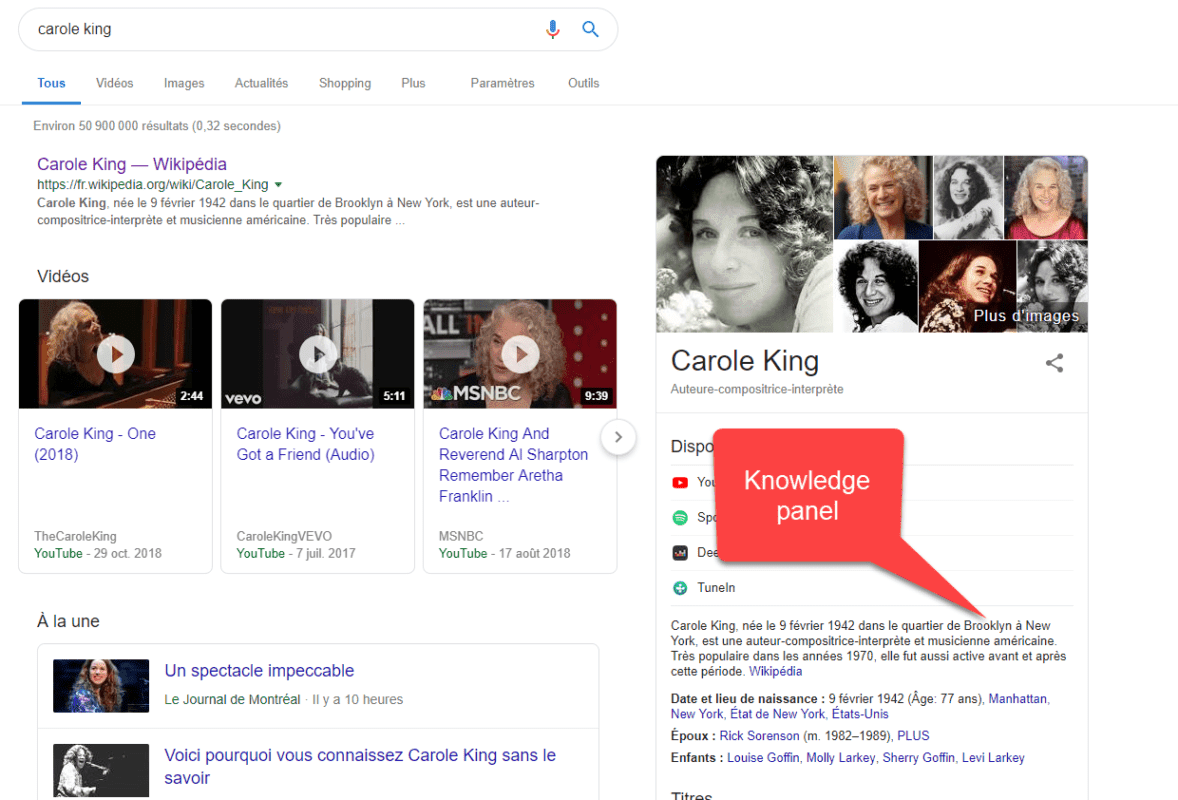Screen dimensions: 1178x800
Task: Switch to the Actualités tab
Action: pyautogui.click(x=261, y=83)
